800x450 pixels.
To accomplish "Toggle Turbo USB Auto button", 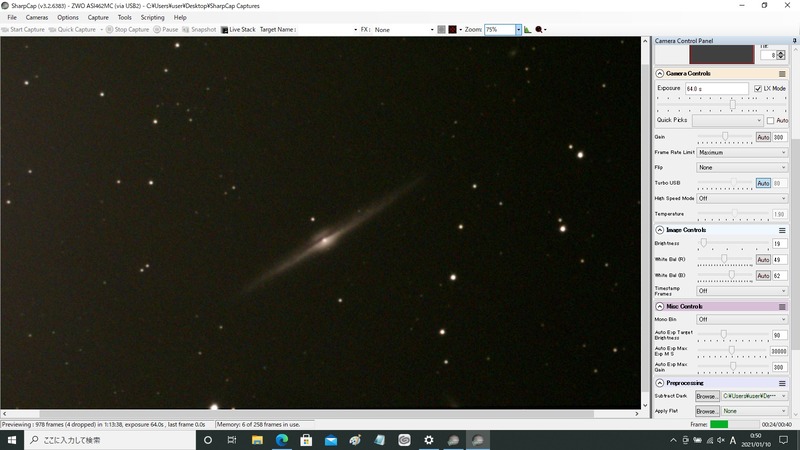I will tap(763, 183).
